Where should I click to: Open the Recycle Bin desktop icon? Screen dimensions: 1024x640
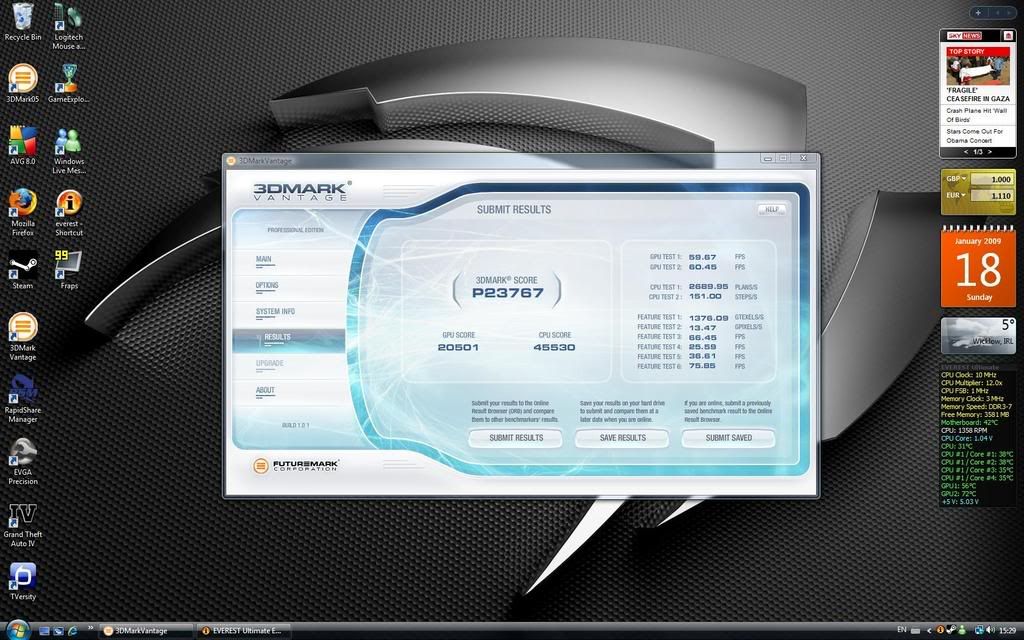point(23,22)
